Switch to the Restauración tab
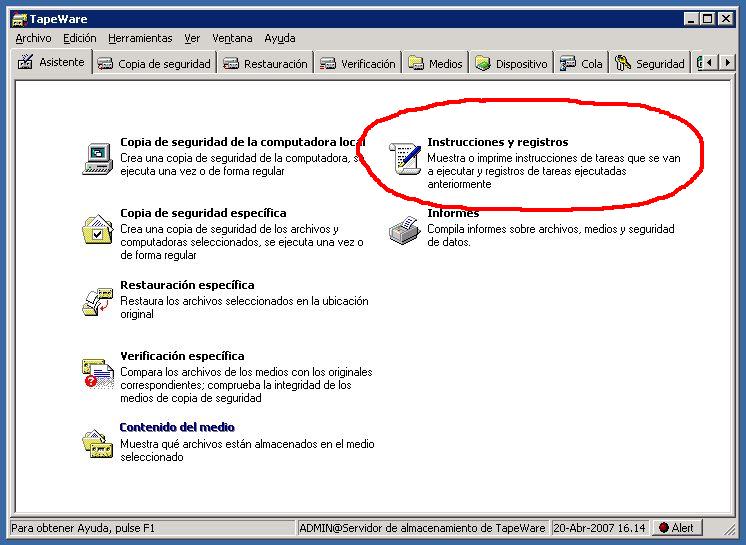746x545 pixels. pos(266,63)
